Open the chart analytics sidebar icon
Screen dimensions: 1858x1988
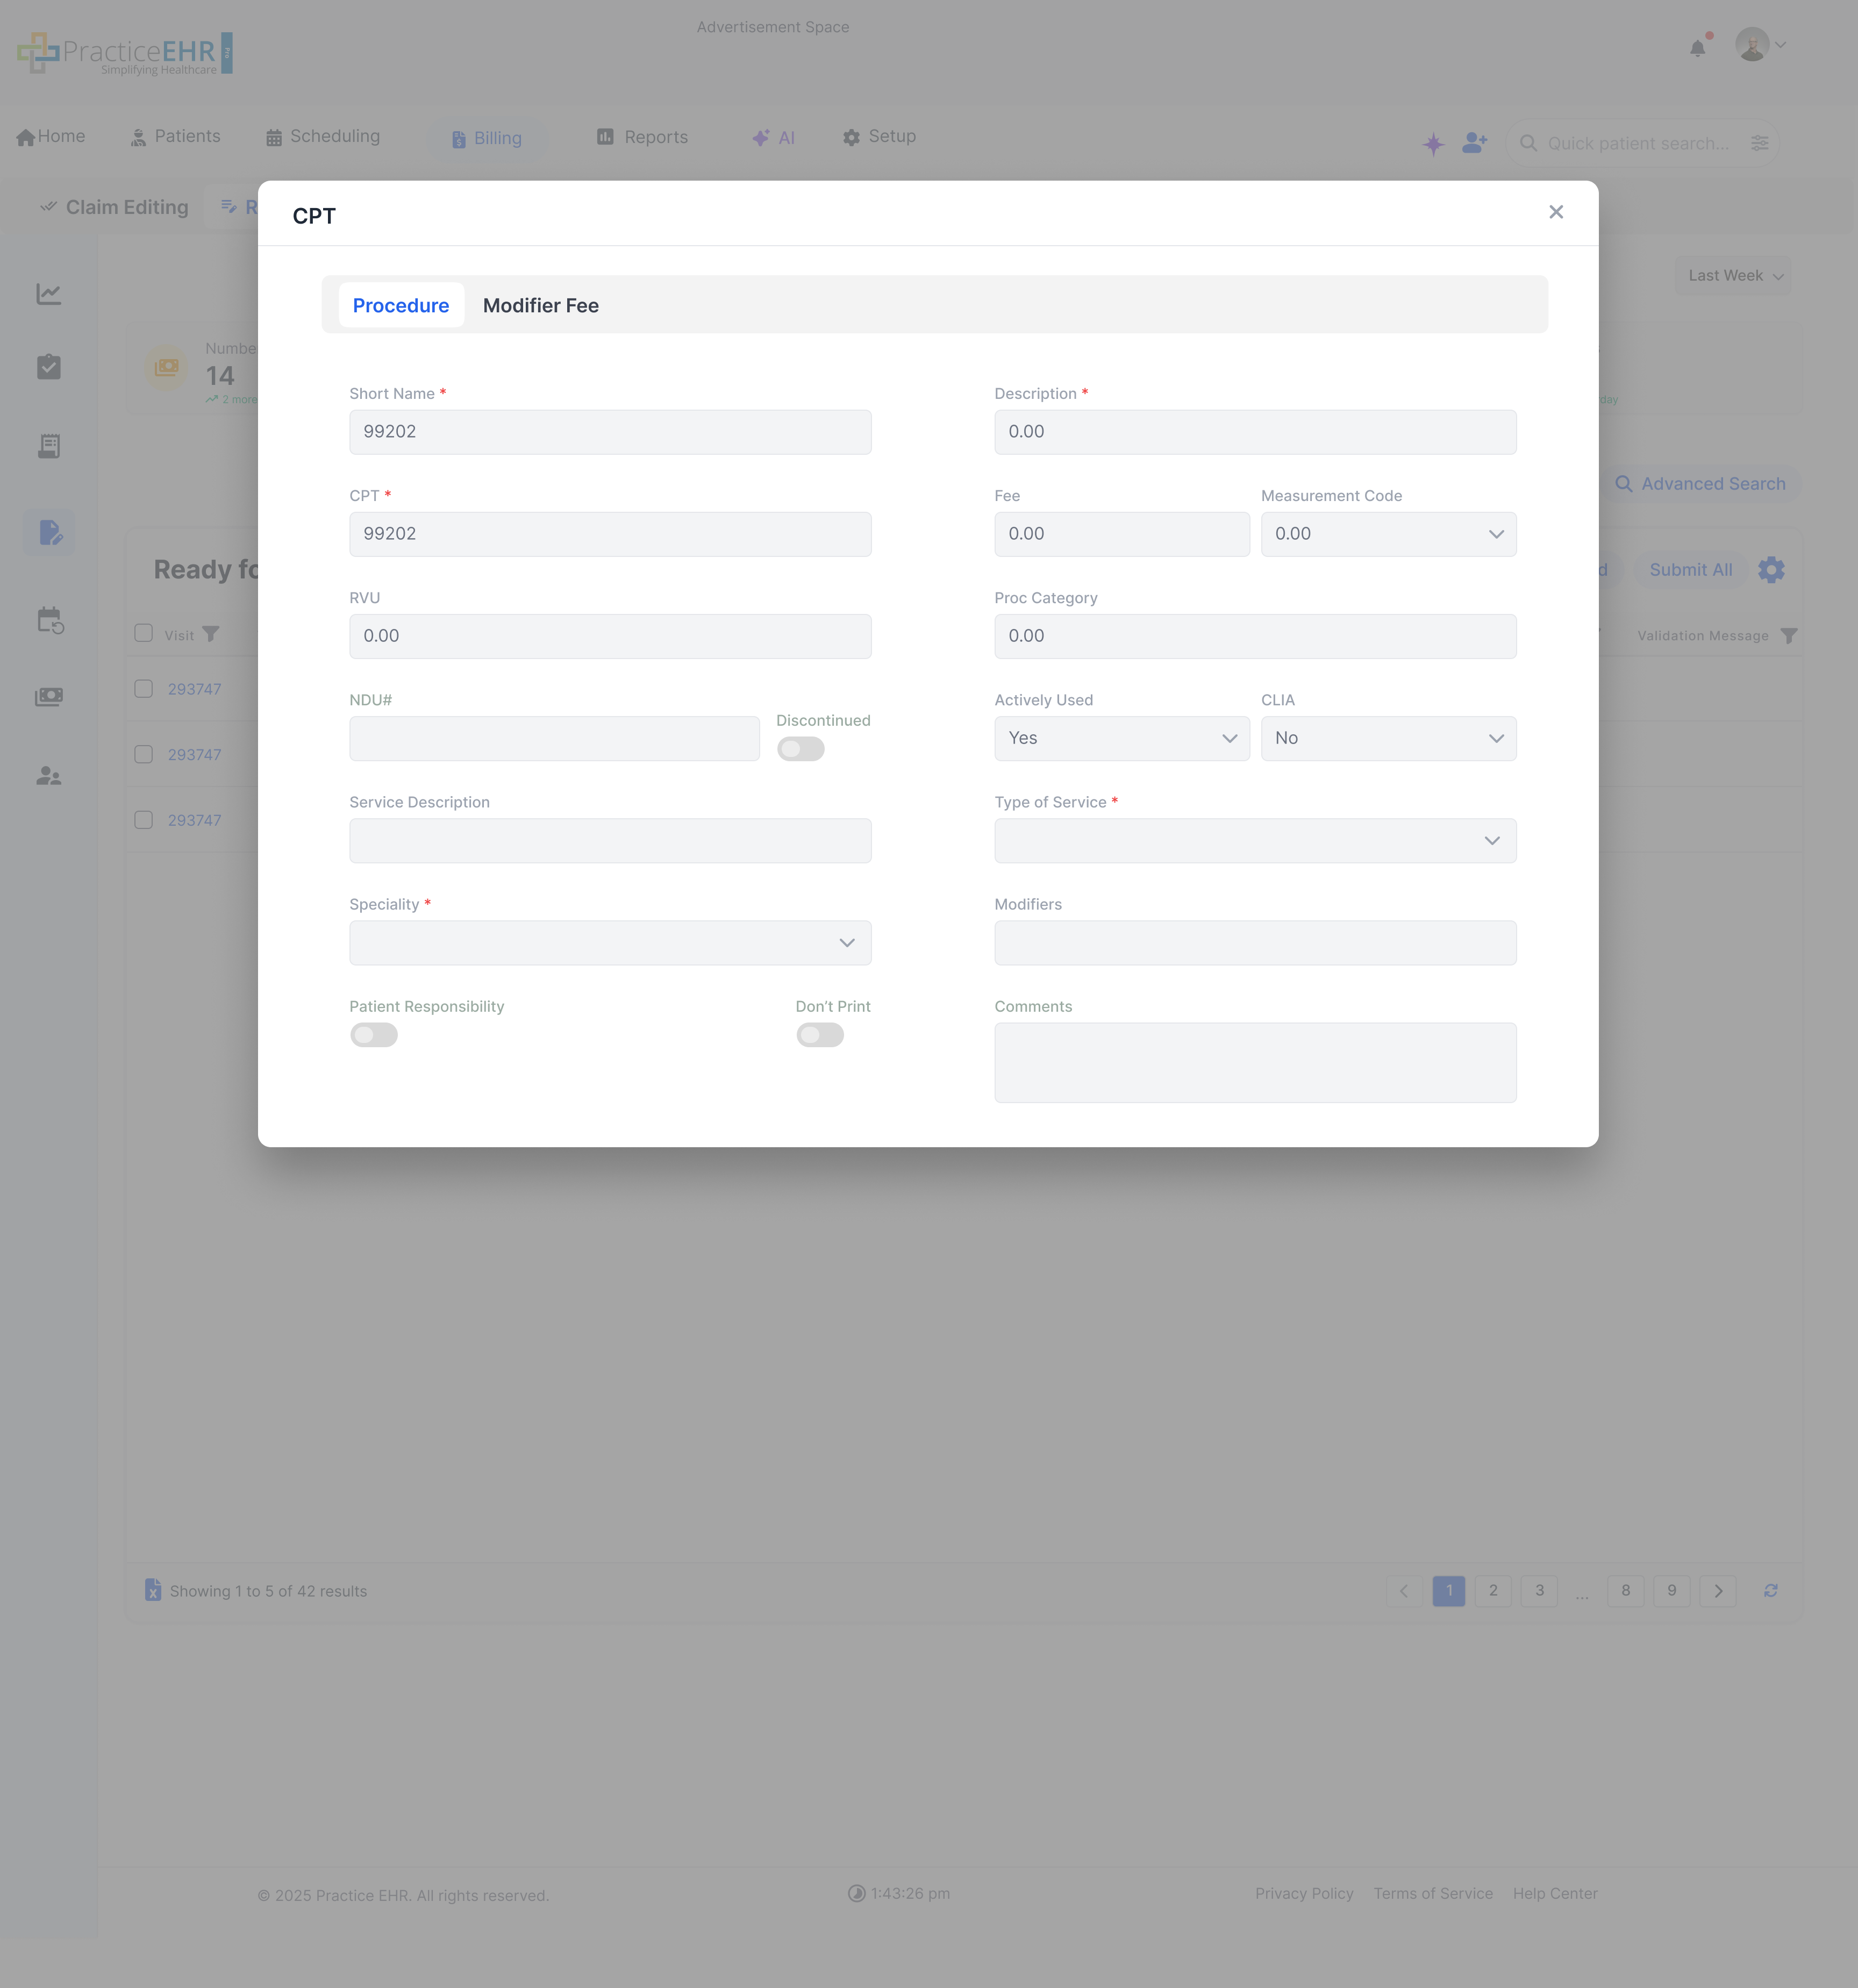pyautogui.click(x=49, y=294)
